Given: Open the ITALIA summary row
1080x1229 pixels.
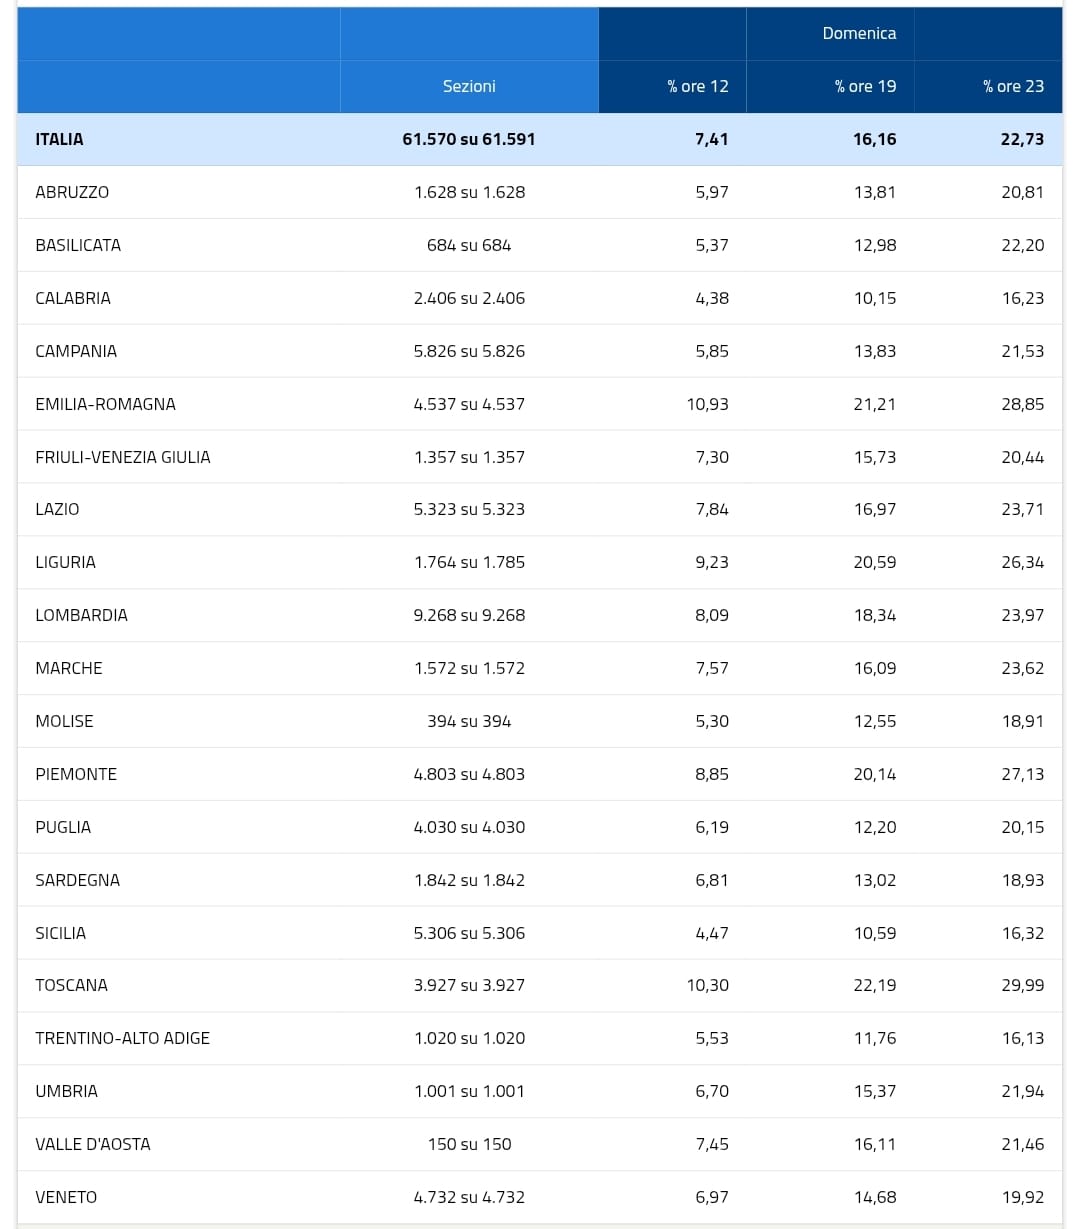Looking at the screenshot, I should pyautogui.click(x=540, y=139).
